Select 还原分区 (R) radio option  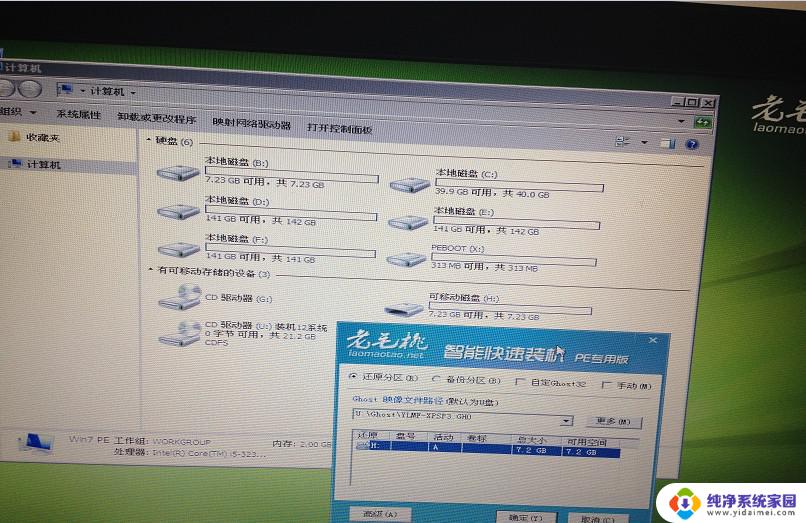click(x=353, y=376)
